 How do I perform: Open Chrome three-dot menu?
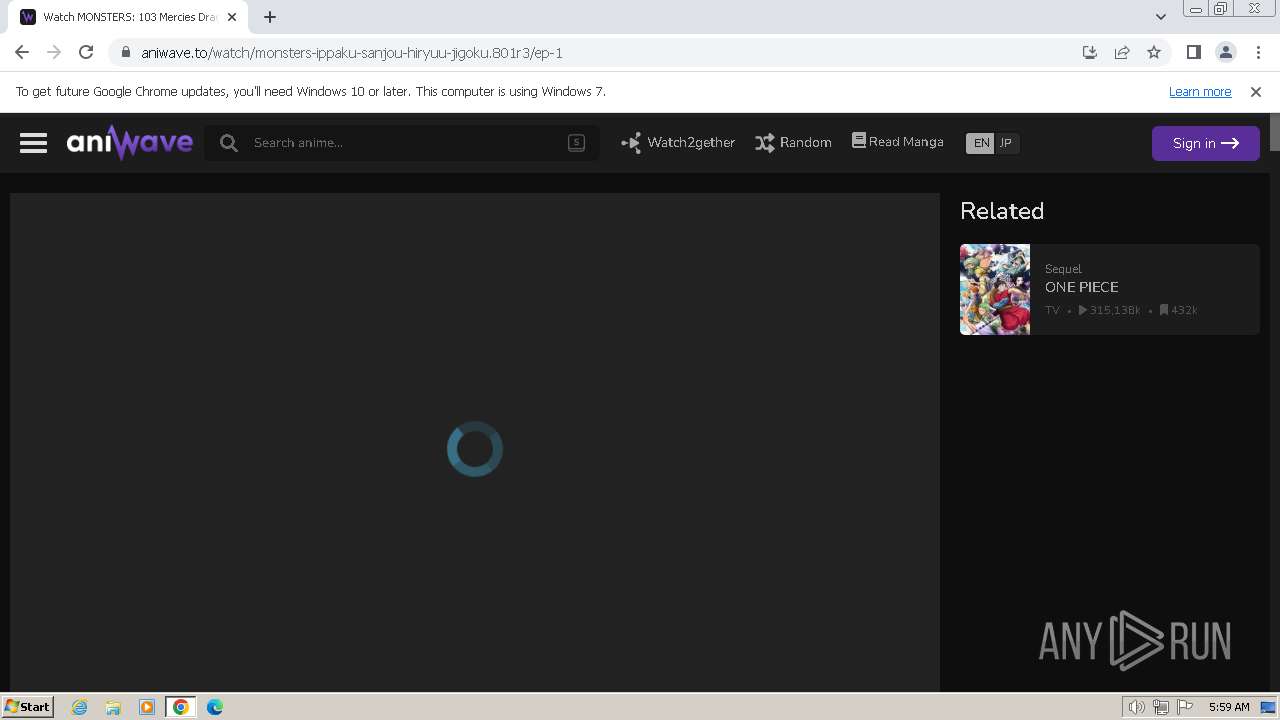pos(1257,52)
